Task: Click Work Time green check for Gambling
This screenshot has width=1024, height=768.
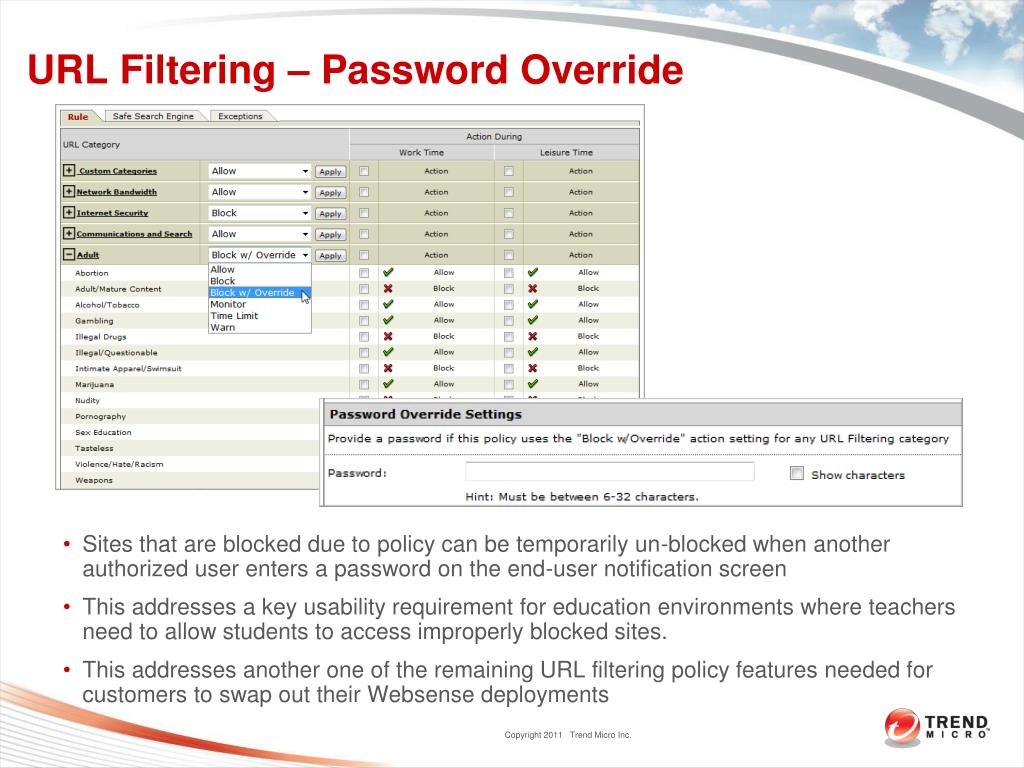Action: [388, 320]
